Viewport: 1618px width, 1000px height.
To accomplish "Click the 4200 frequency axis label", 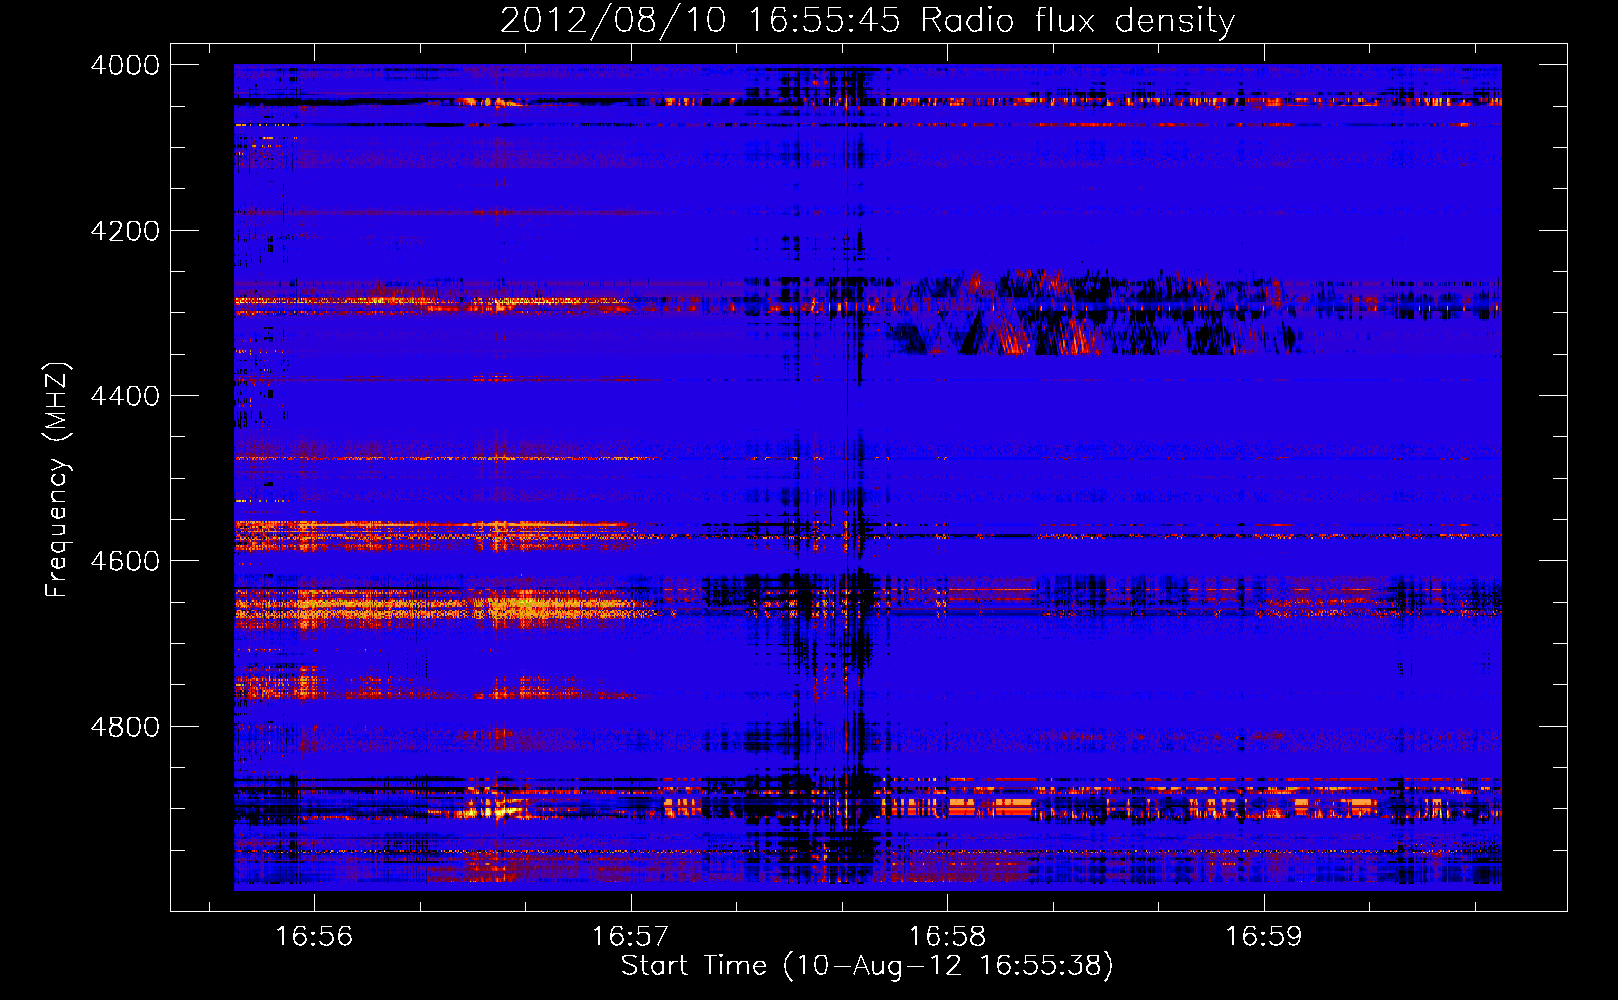I will [125, 231].
